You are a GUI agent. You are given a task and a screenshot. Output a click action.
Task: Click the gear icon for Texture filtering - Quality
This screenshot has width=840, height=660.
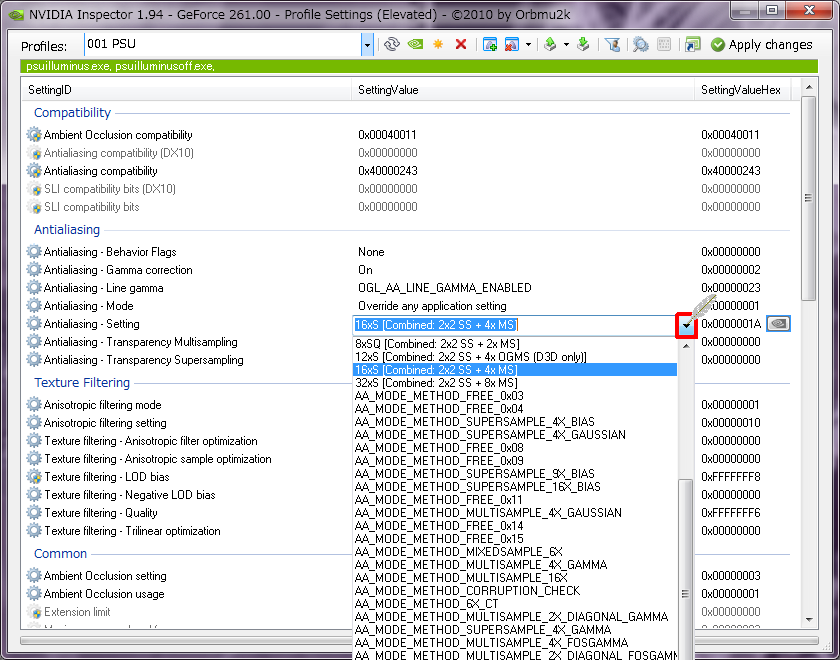(x=34, y=513)
